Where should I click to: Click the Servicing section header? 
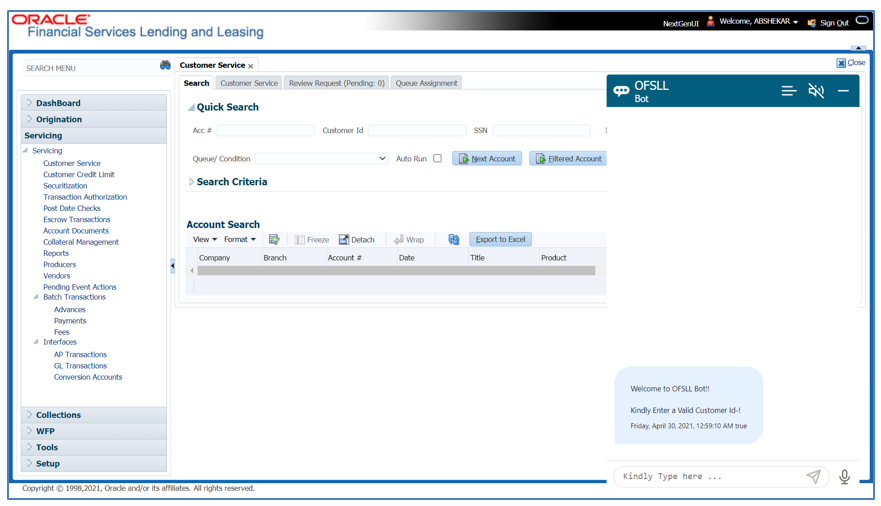[94, 135]
